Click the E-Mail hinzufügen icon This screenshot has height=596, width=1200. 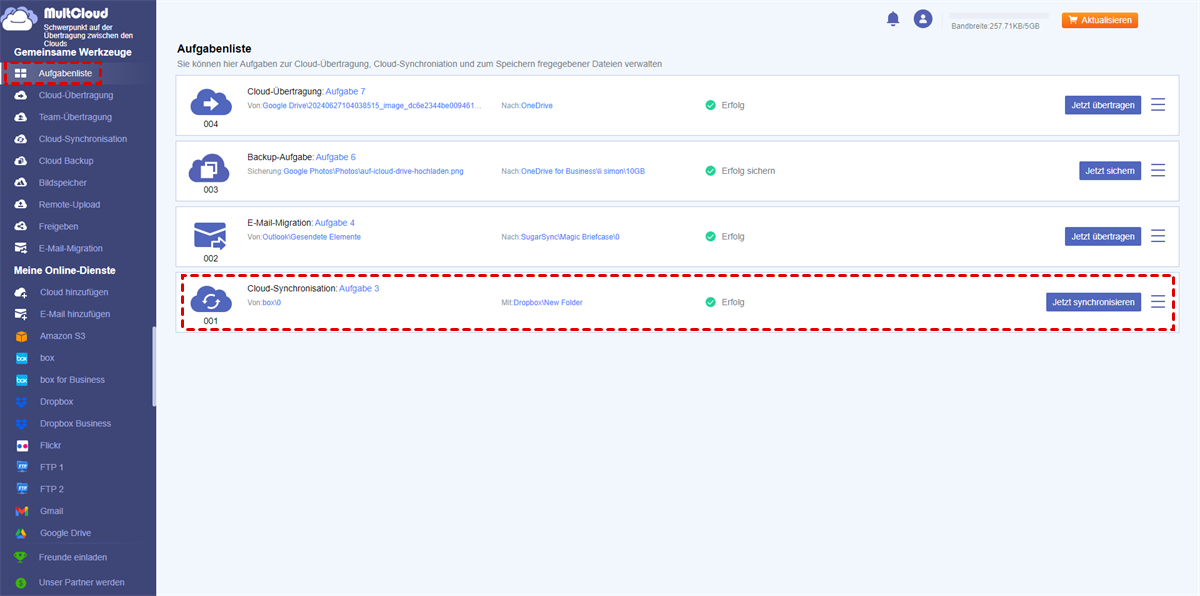pos(21,314)
